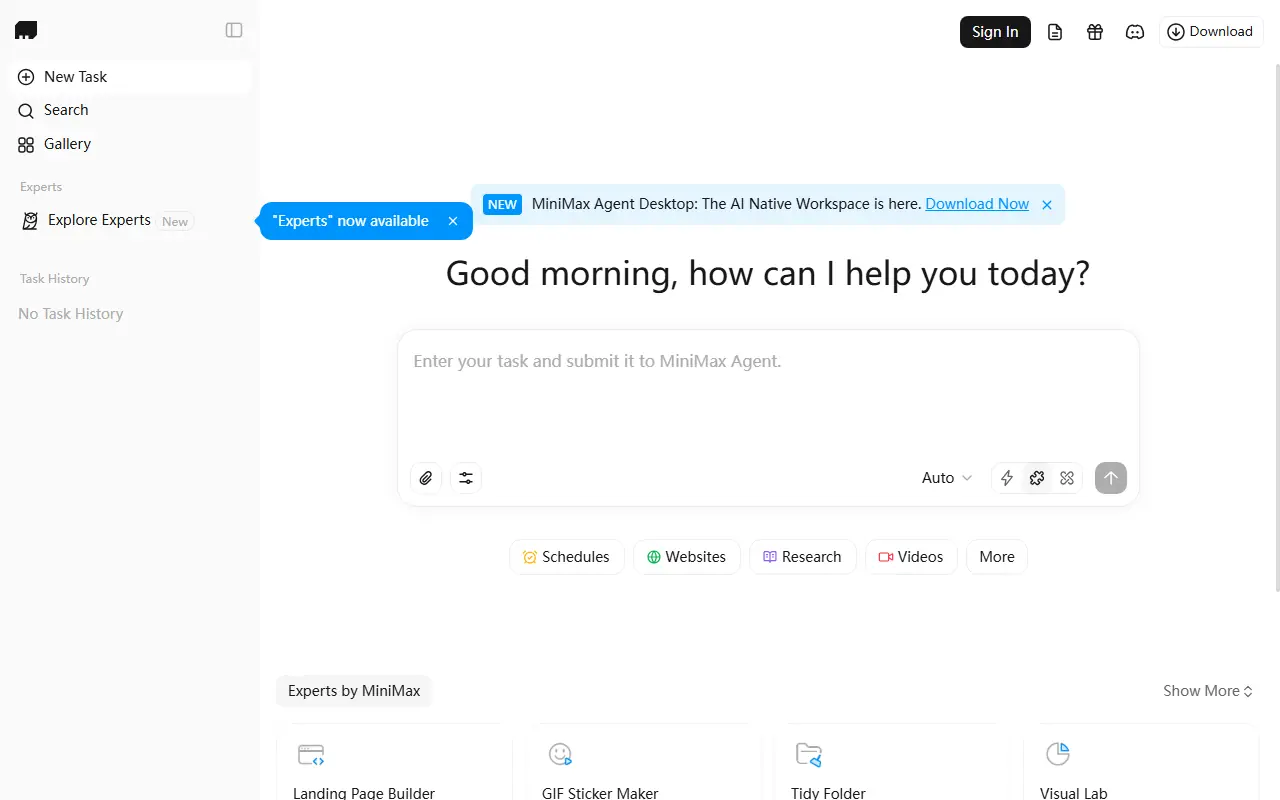Select the Research category chip
Image resolution: width=1280 pixels, height=800 pixels.
pyautogui.click(x=803, y=557)
